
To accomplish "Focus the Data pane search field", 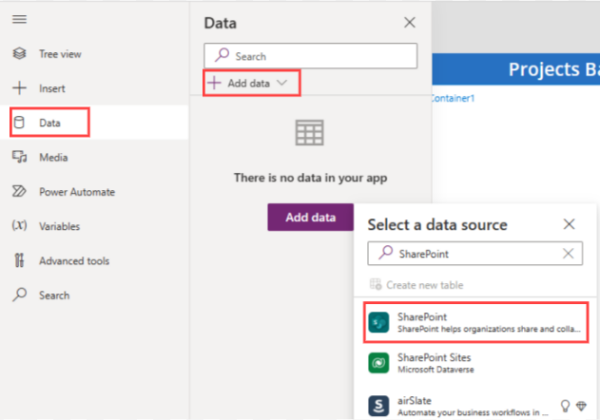I will pos(310,56).
